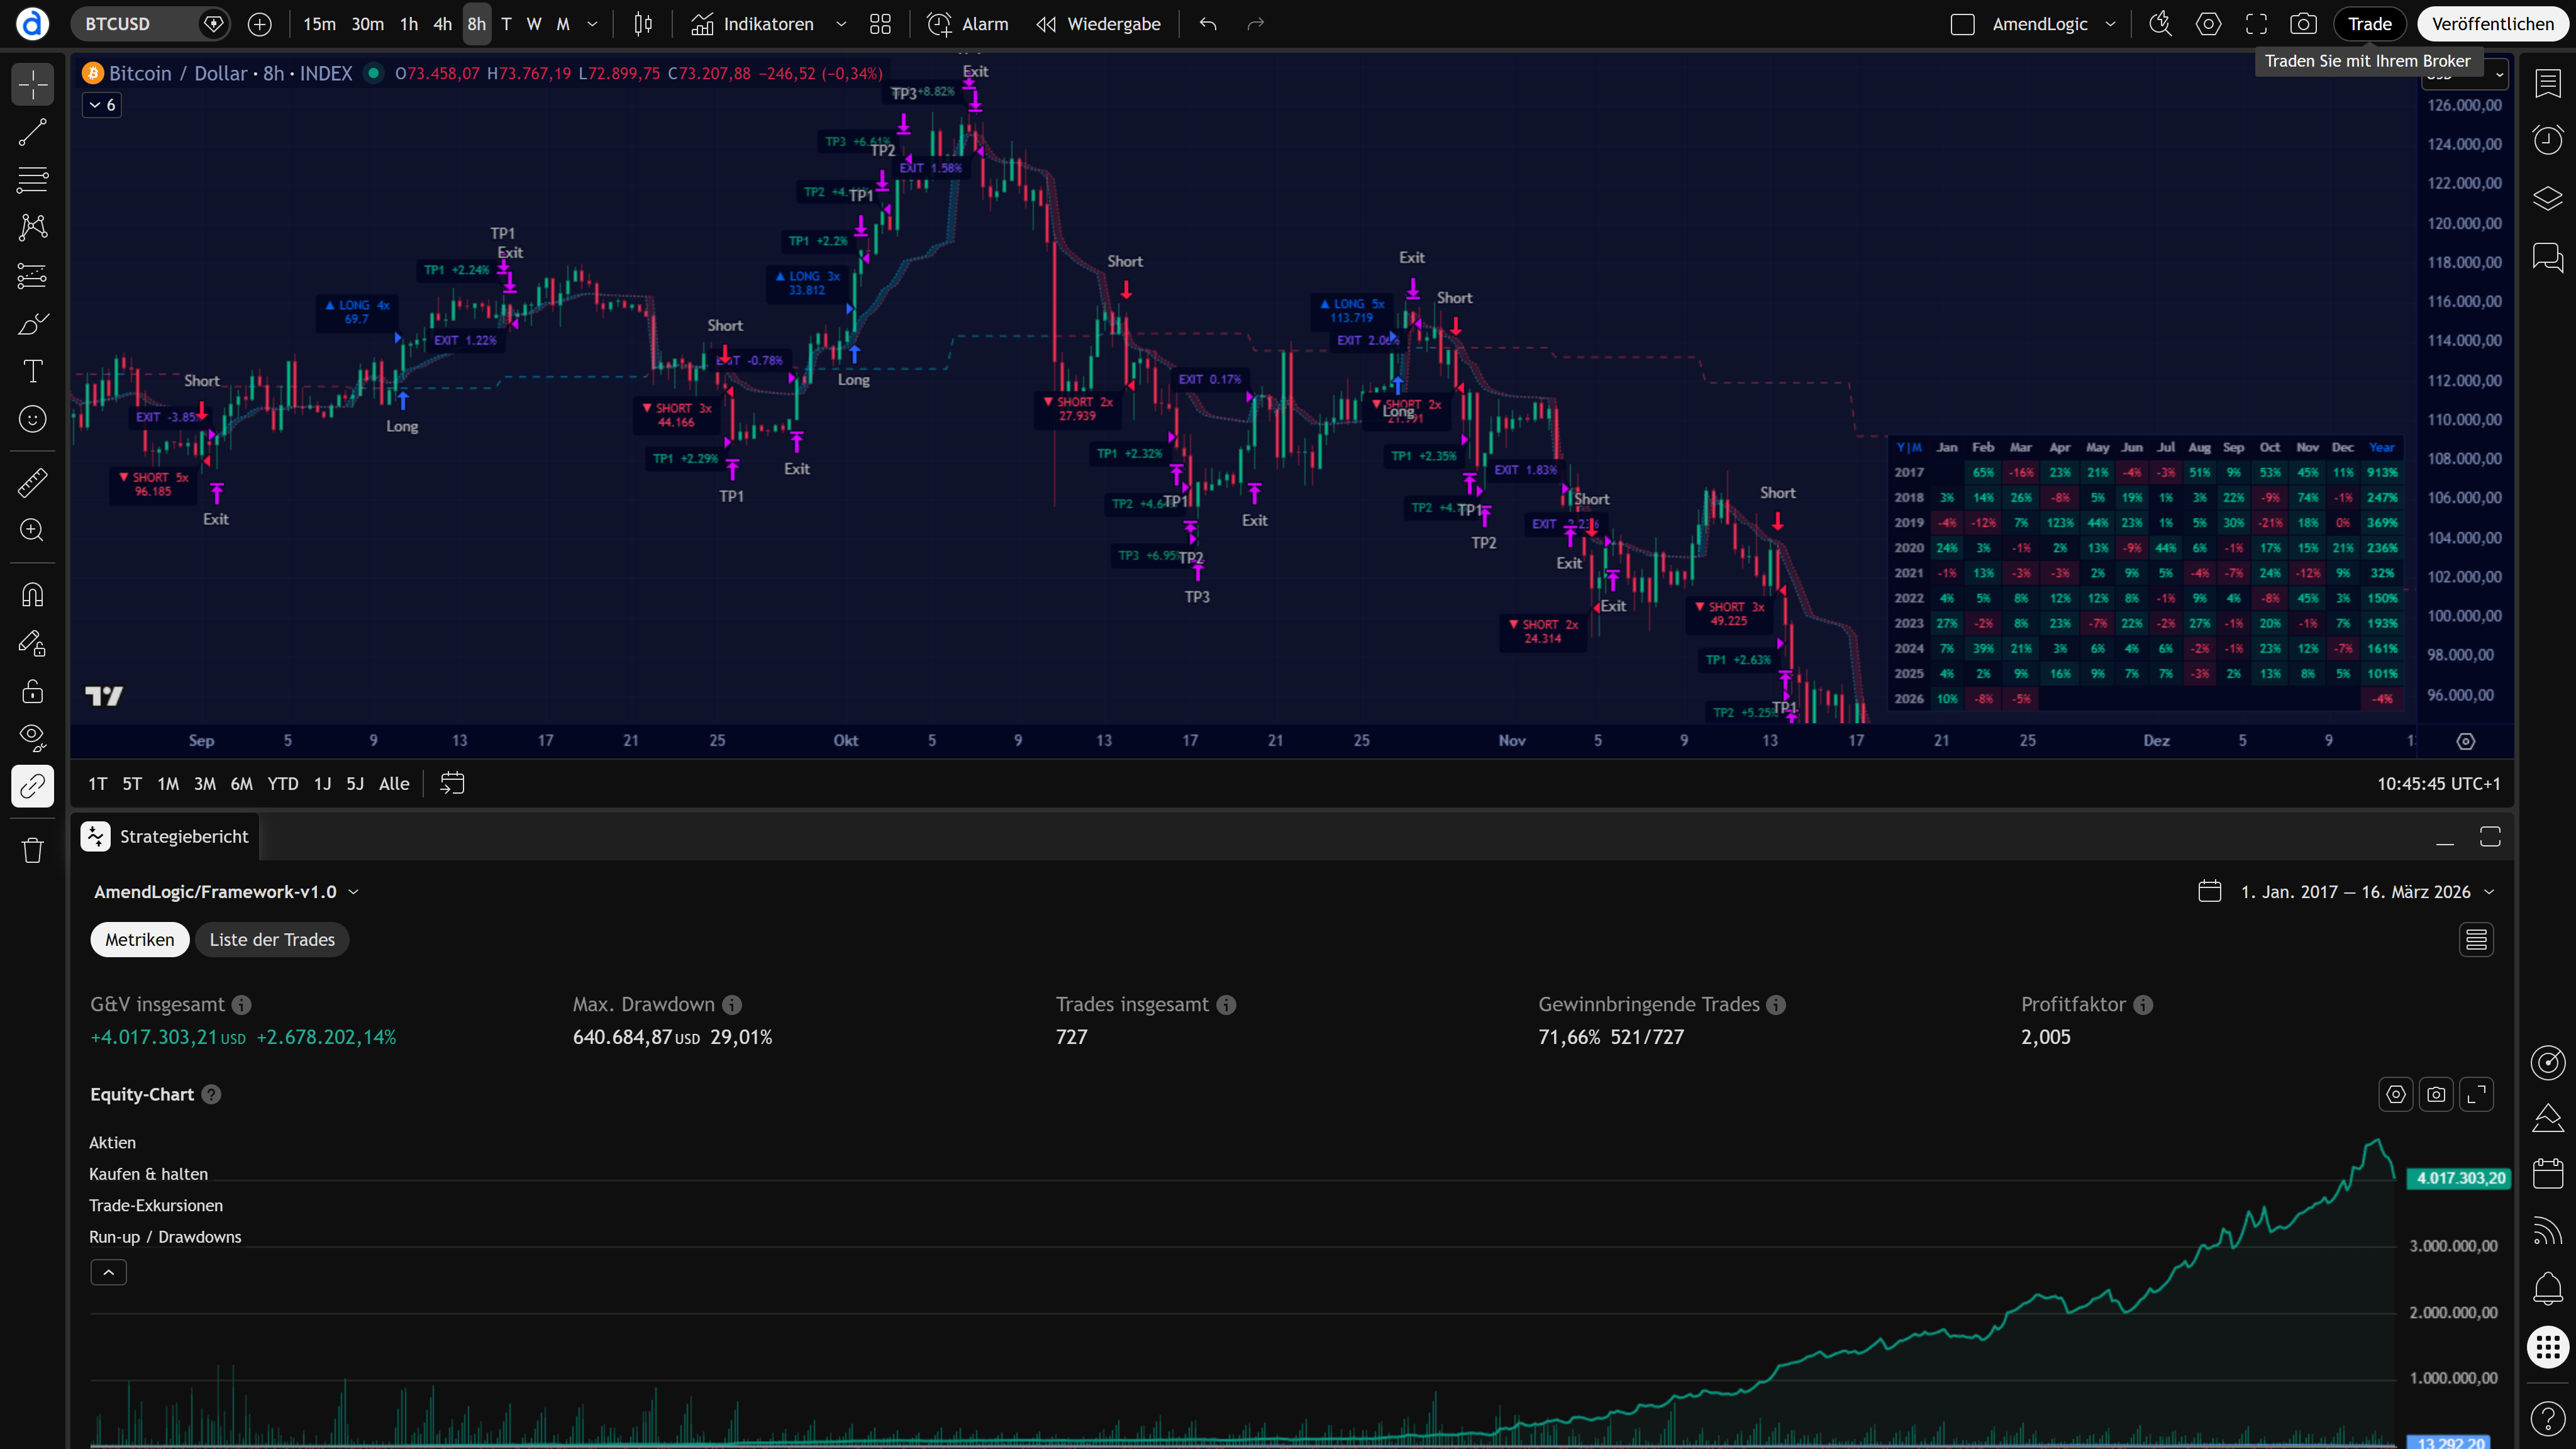Open the ruler measure tool
2576x1449 pixels.
click(x=32, y=483)
